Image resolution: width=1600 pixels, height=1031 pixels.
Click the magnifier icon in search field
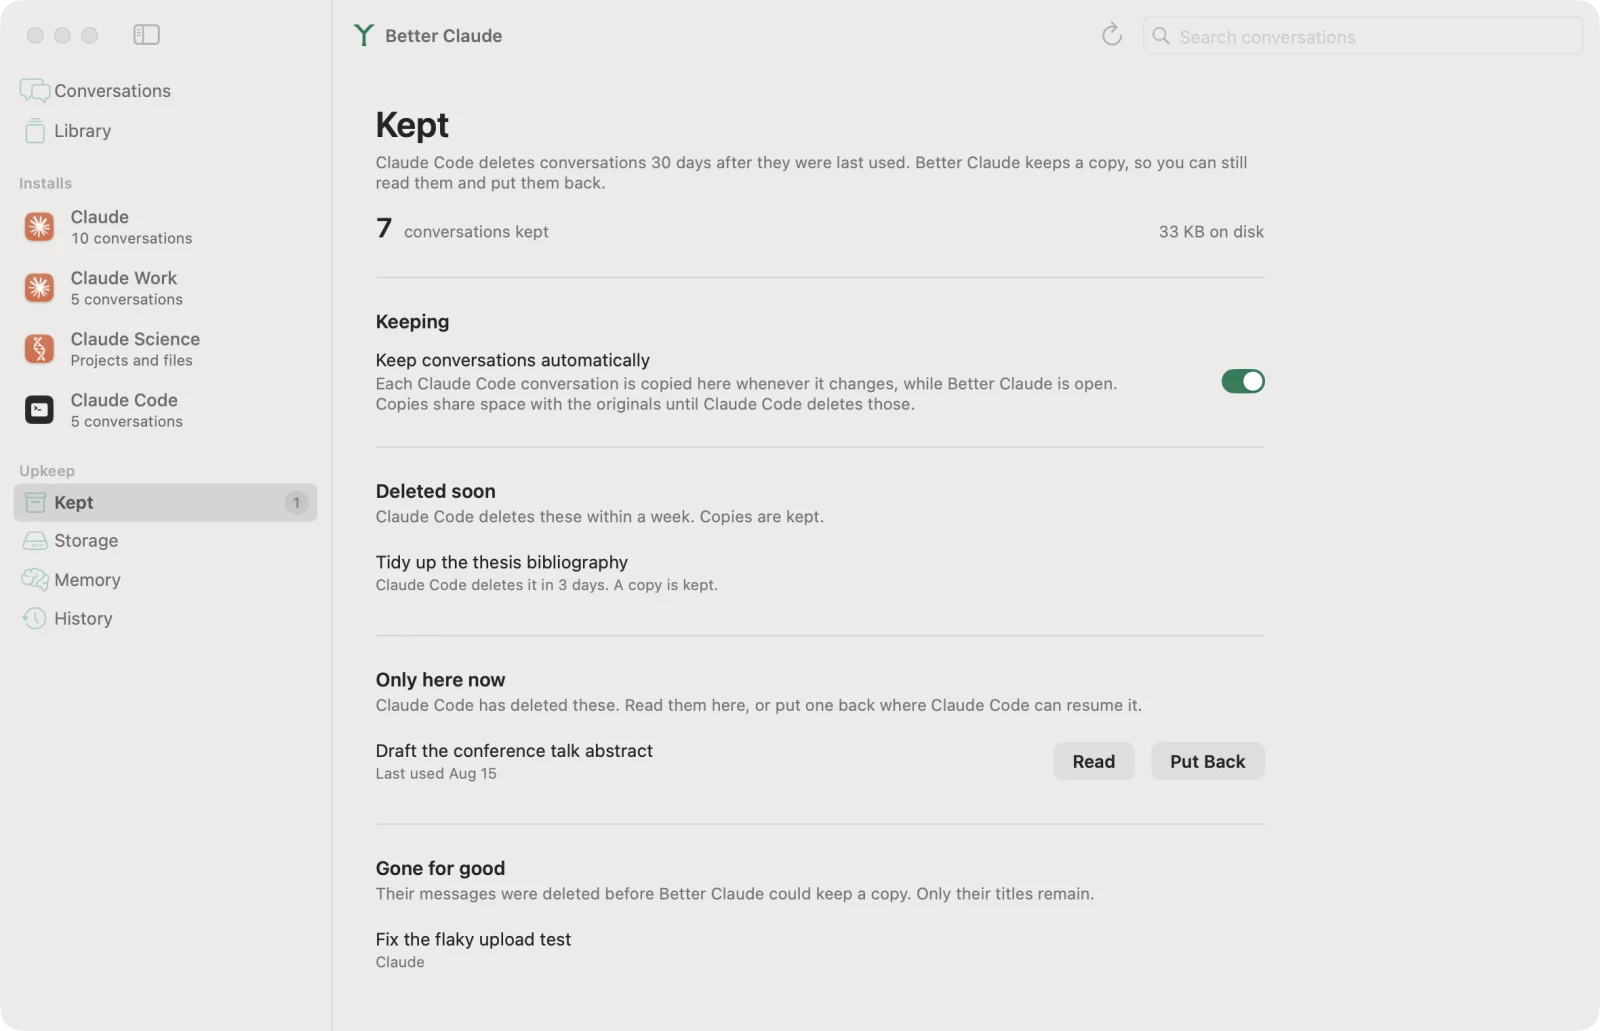(x=1161, y=36)
